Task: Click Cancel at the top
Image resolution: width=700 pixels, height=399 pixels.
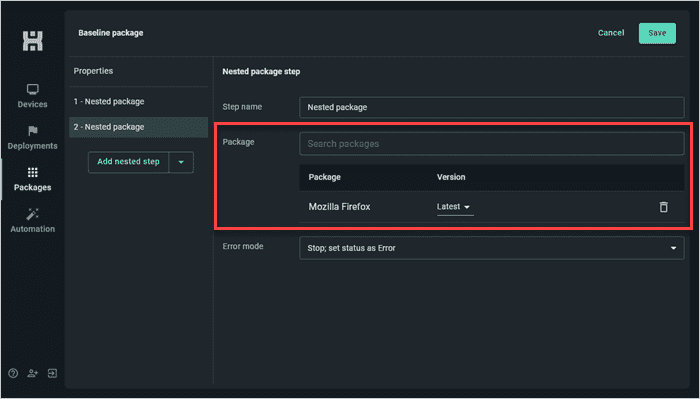Action: 611,33
